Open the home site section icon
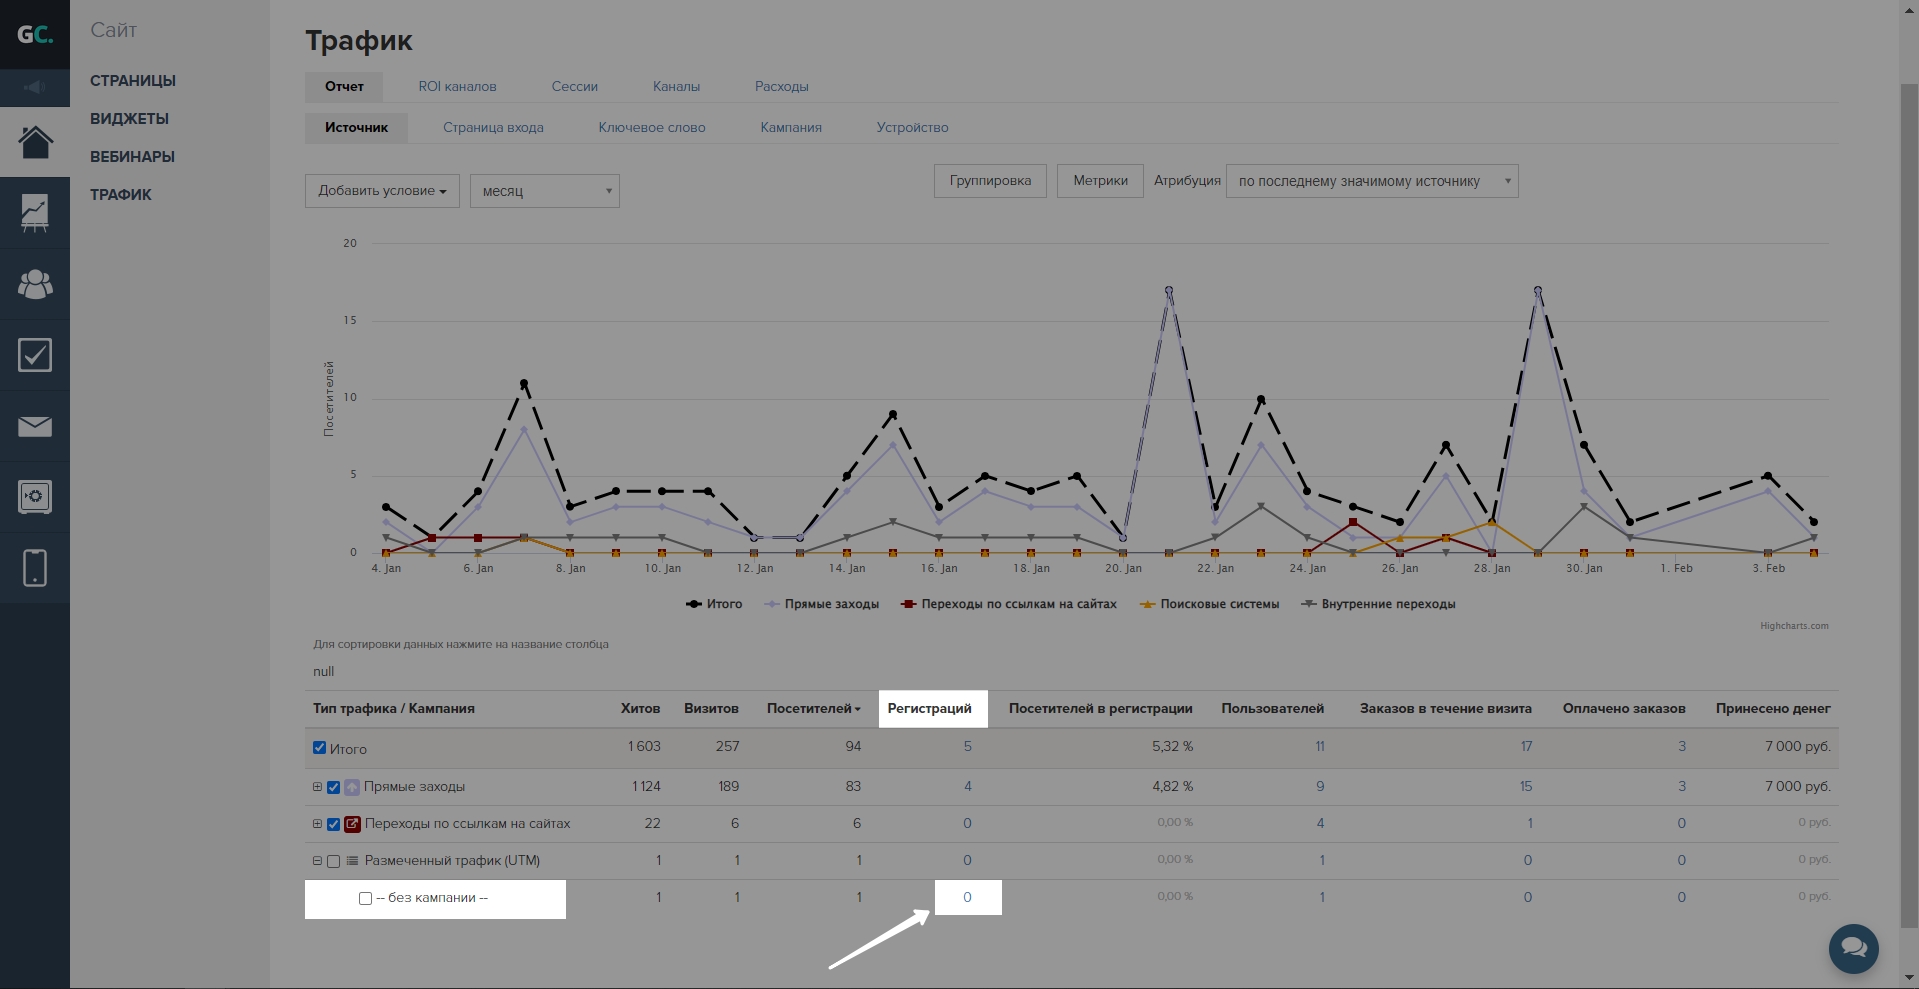The image size is (1919, 989). [35, 142]
